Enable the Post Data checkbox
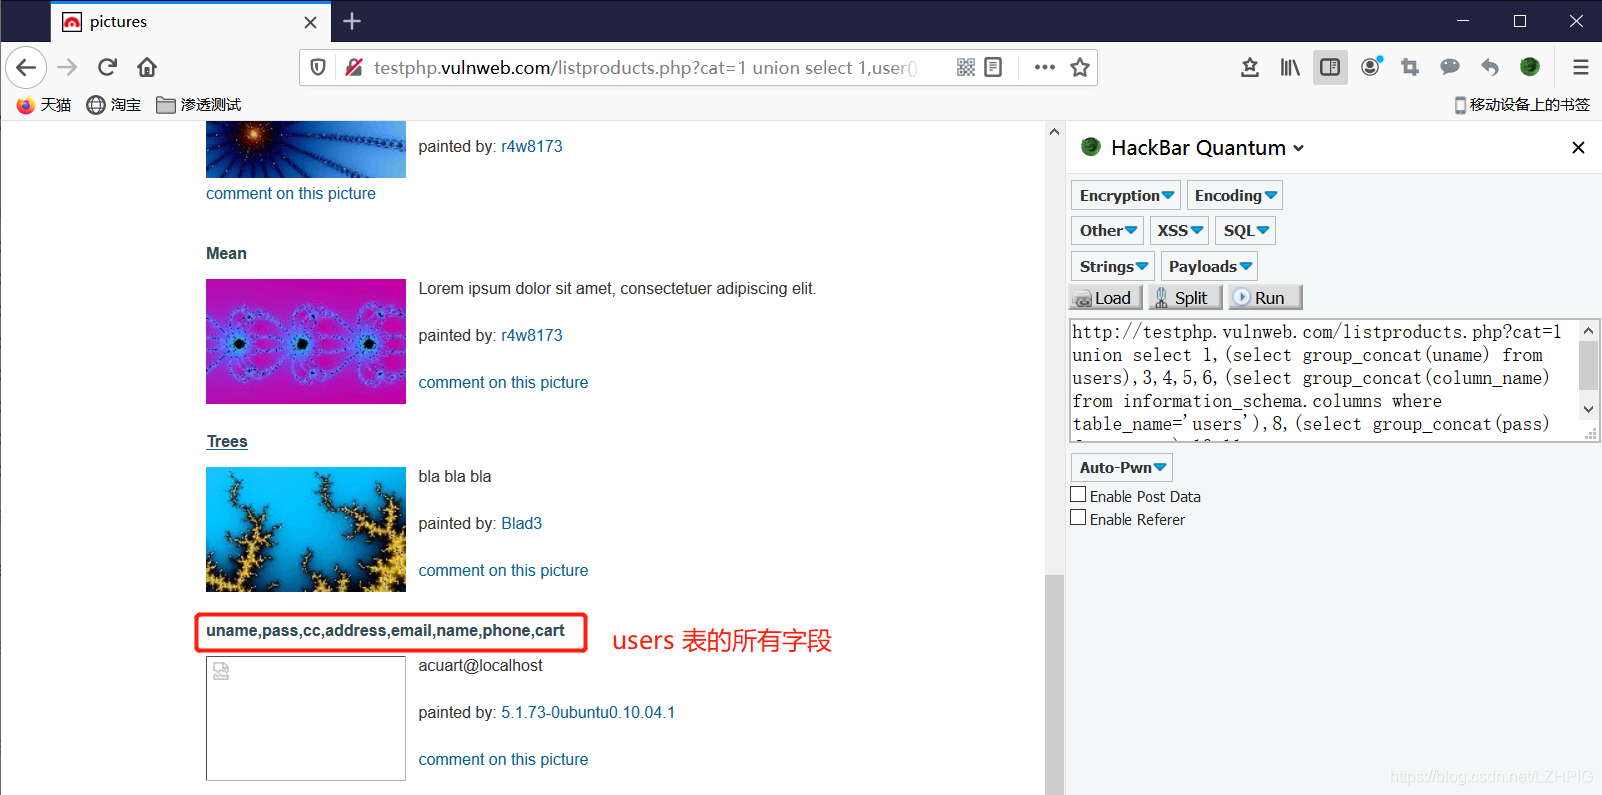The image size is (1602, 795). (x=1078, y=495)
